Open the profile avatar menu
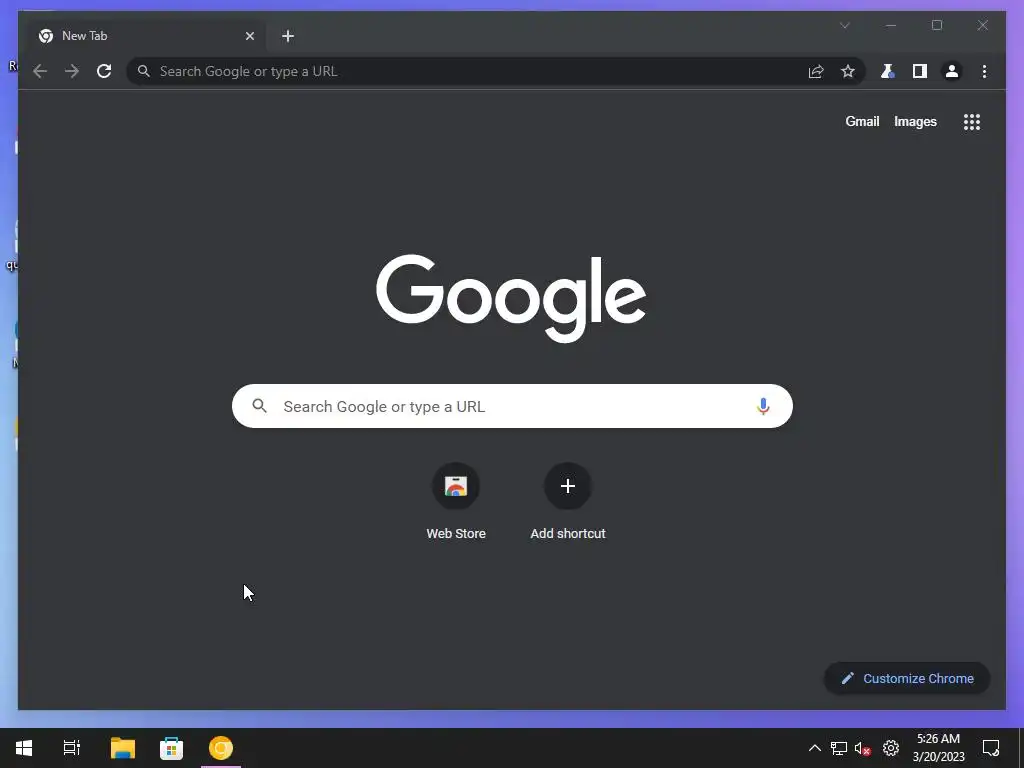 coord(952,71)
